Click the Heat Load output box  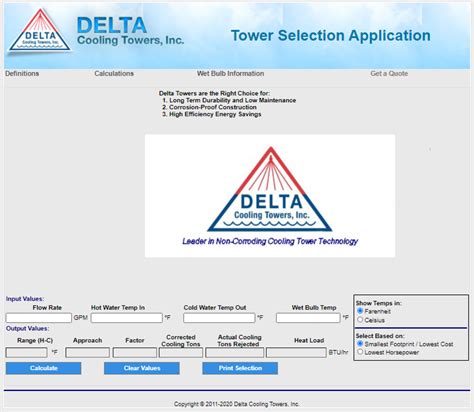point(296,352)
